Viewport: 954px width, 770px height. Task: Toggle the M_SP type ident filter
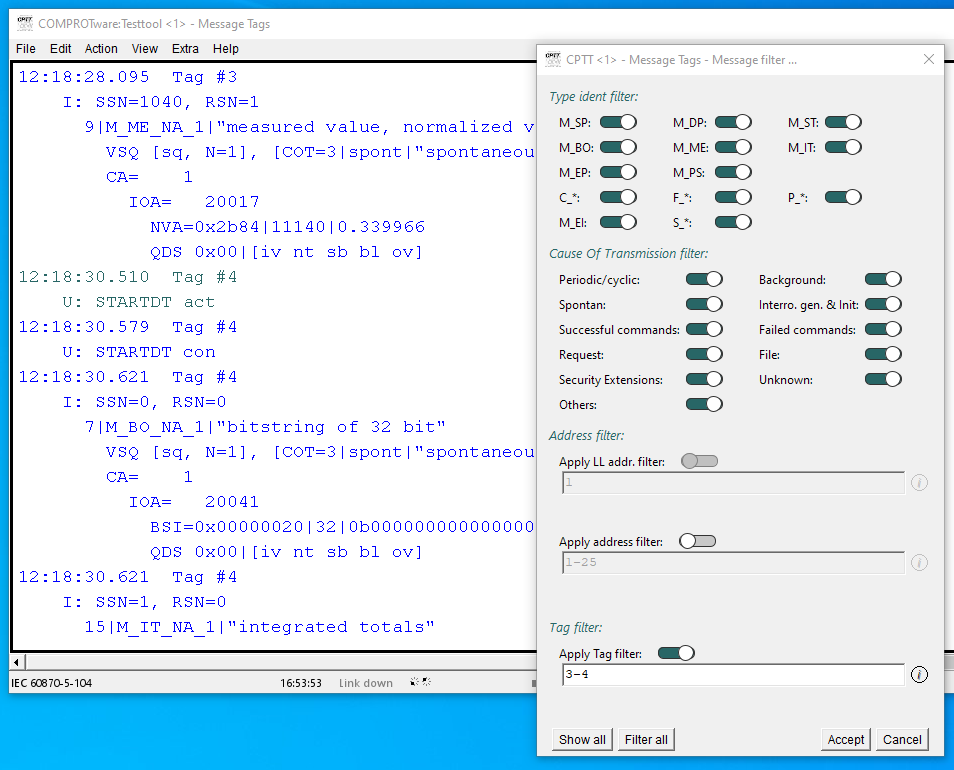click(x=618, y=122)
